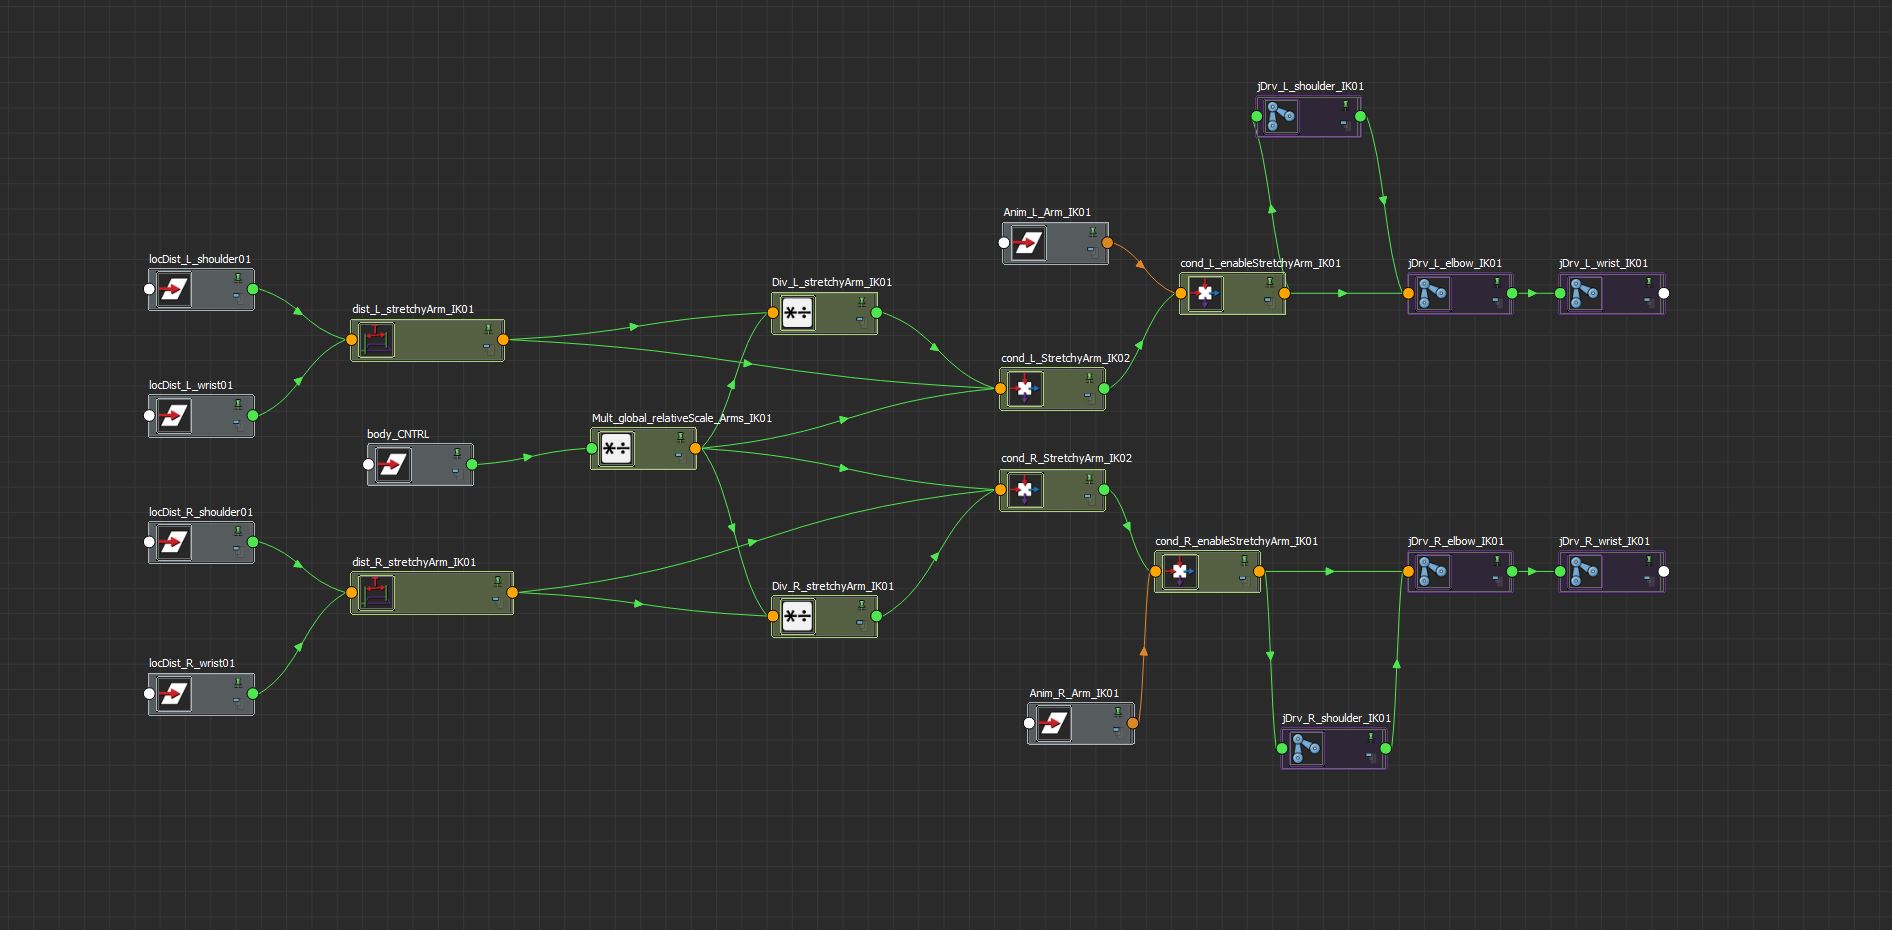Viewport: 1892px width, 930px height.
Task: Expand the dist_R_stretchyArm_IK01 node view mode
Action: [495, 601]
